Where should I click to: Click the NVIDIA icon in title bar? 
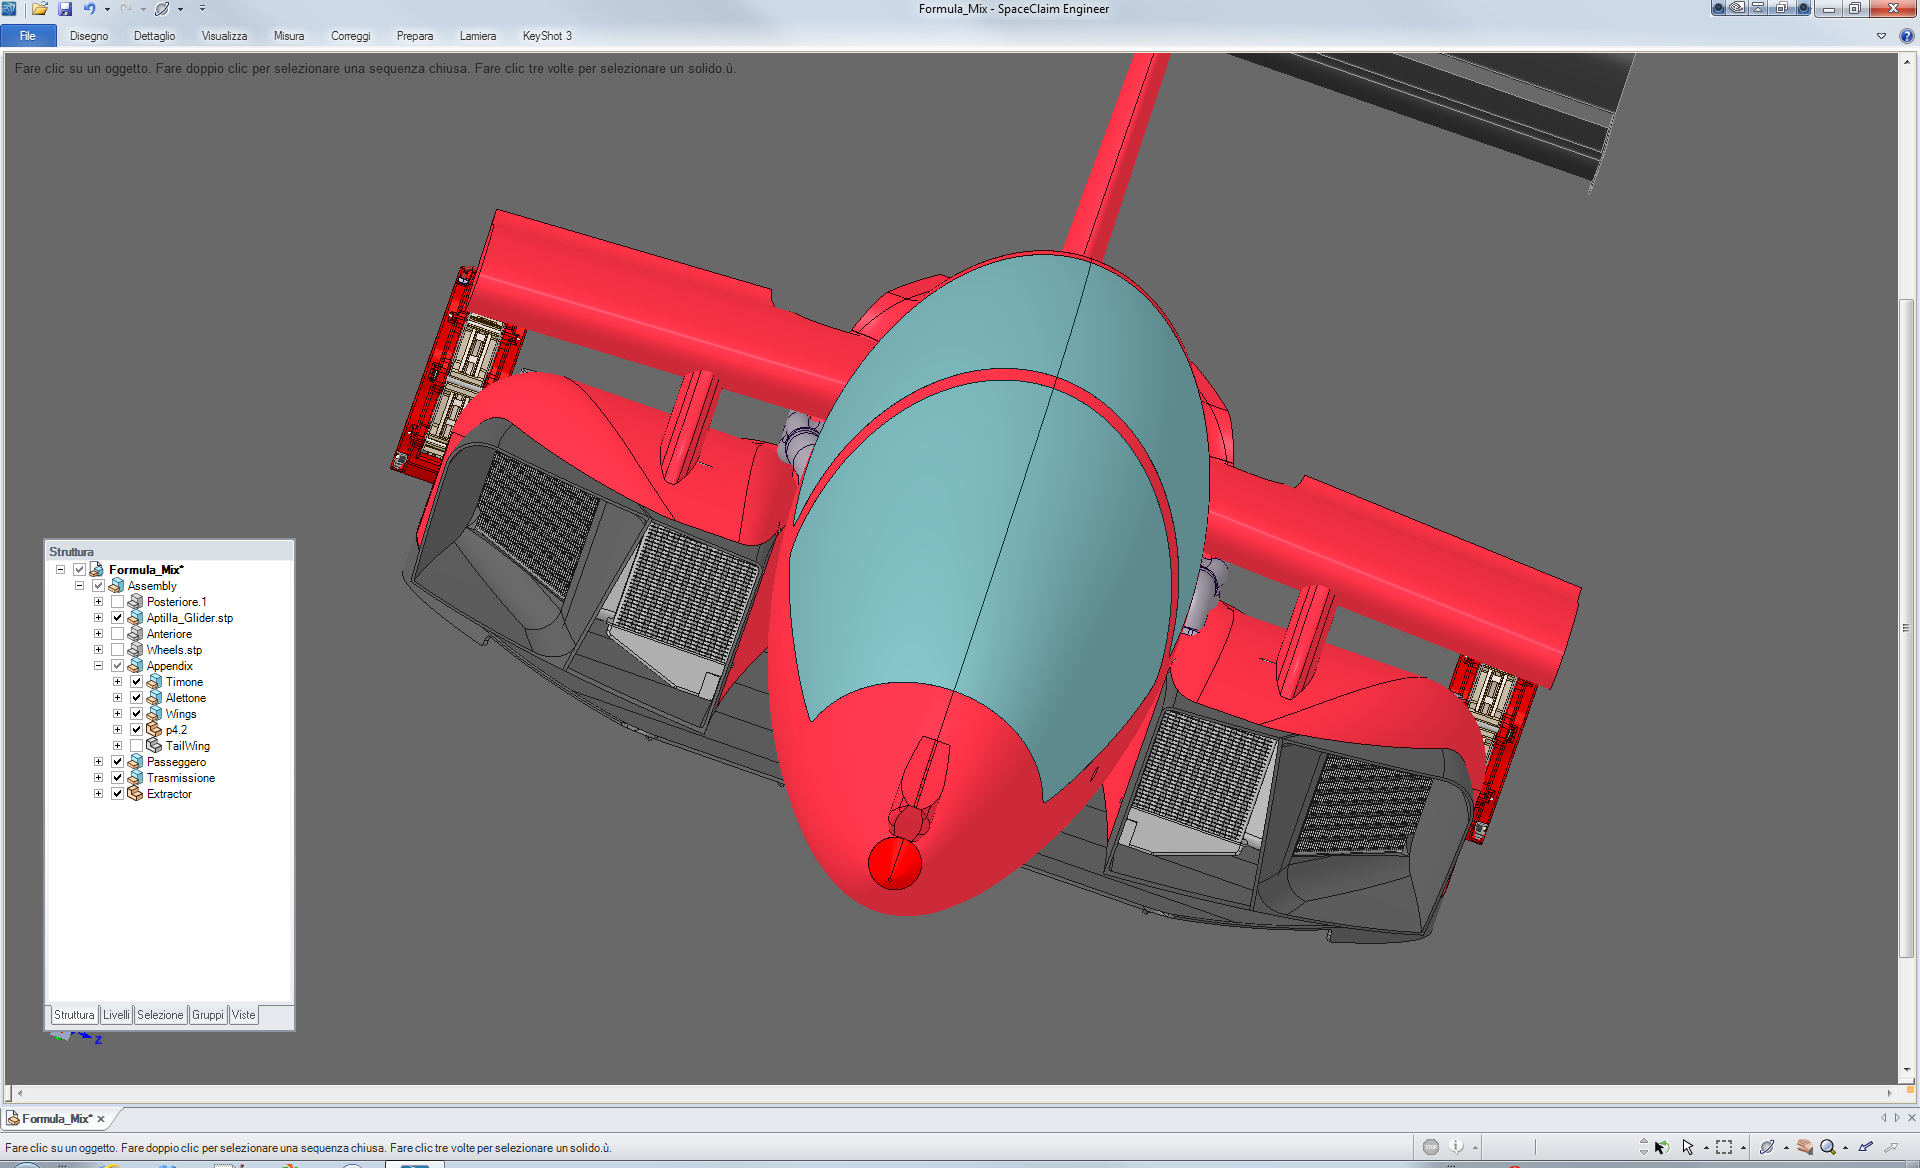click(1738, 8)
